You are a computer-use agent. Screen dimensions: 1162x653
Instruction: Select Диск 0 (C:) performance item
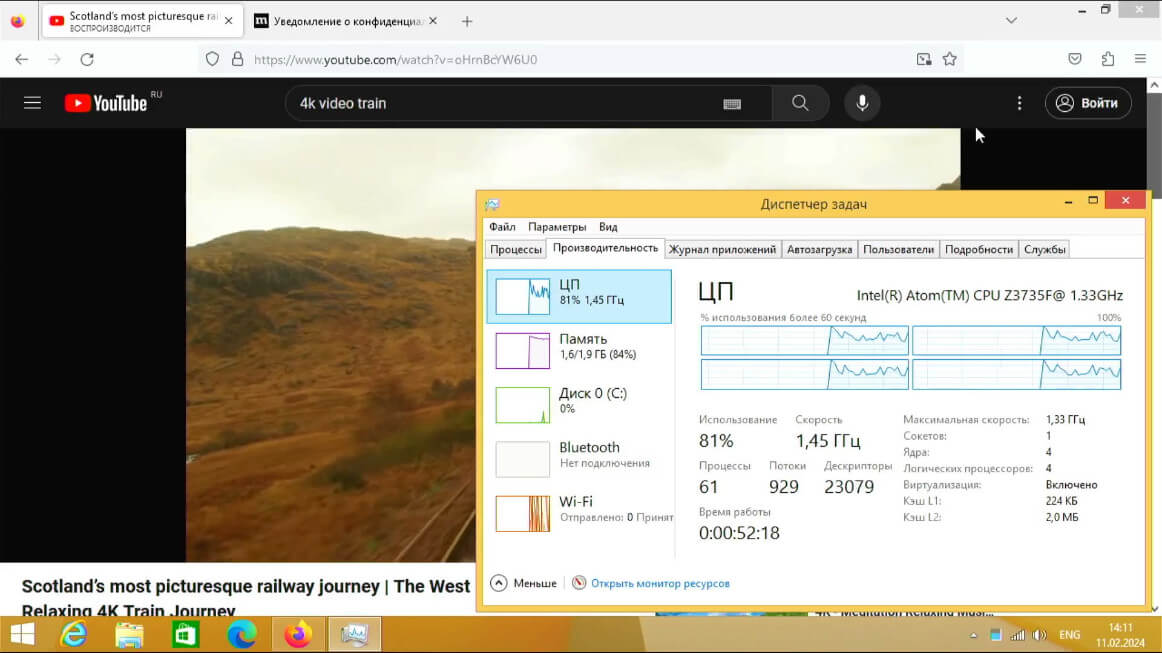[x=579, y=405]
